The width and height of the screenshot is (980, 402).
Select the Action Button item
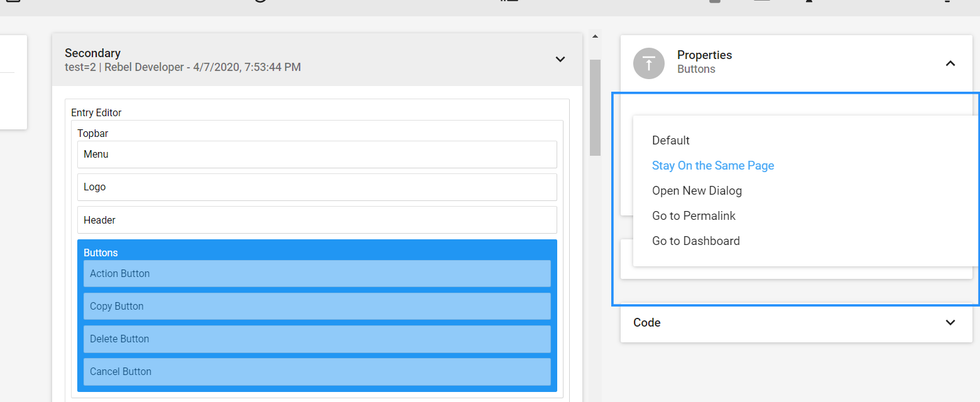(316, 274)
